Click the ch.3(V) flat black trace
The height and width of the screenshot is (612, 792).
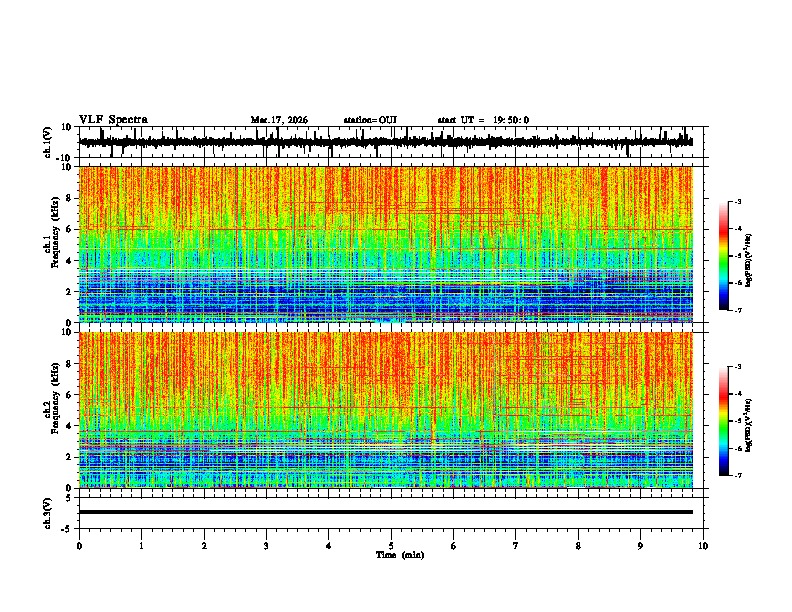coord(386,512)
